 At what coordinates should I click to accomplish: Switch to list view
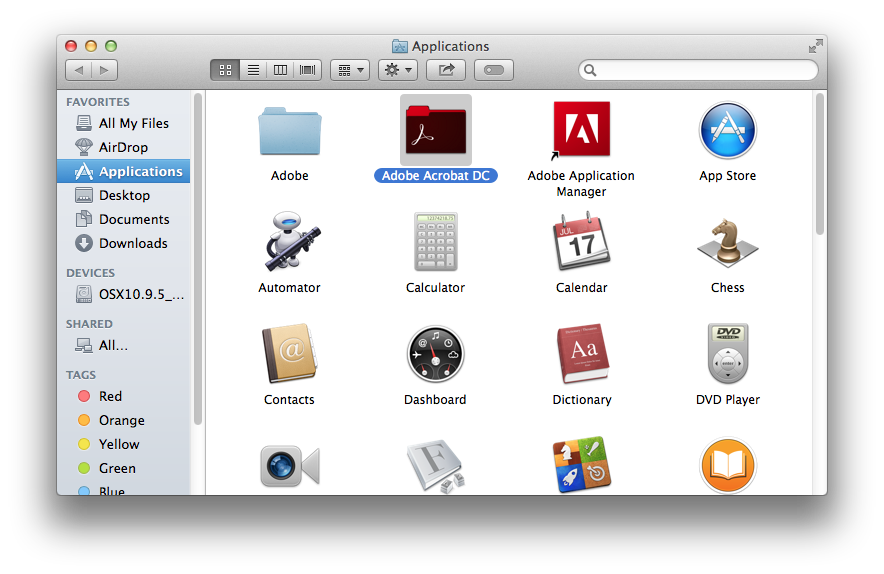pyautogui.click(x=253, y=70)
